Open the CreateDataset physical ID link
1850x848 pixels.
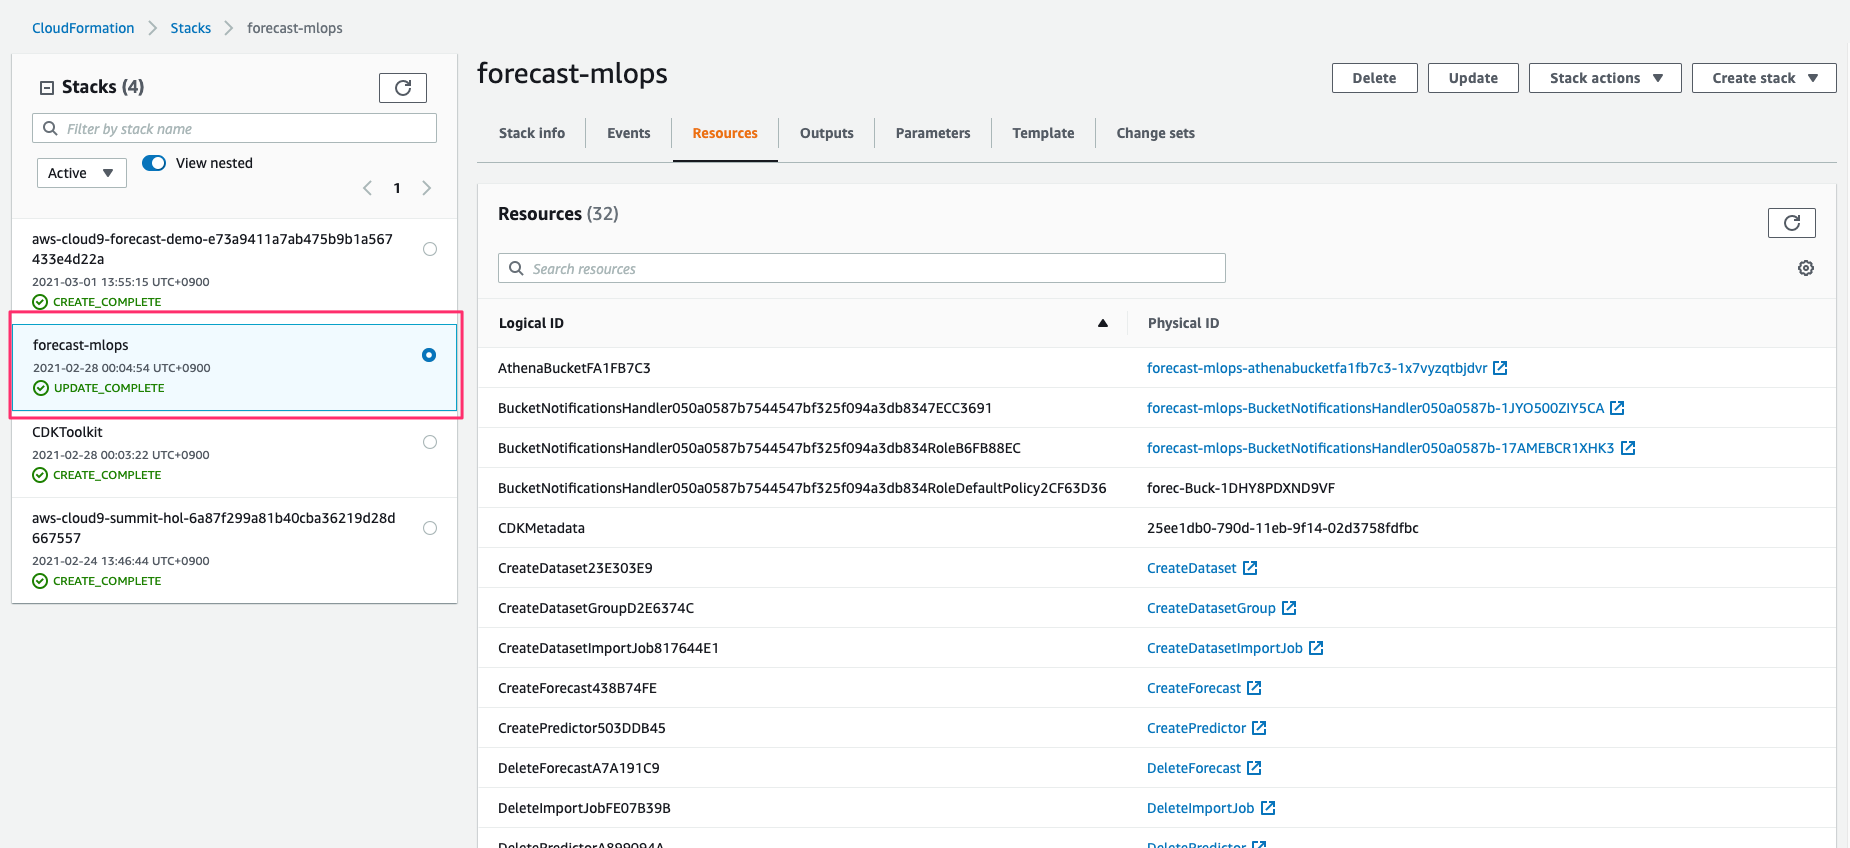1192,568
